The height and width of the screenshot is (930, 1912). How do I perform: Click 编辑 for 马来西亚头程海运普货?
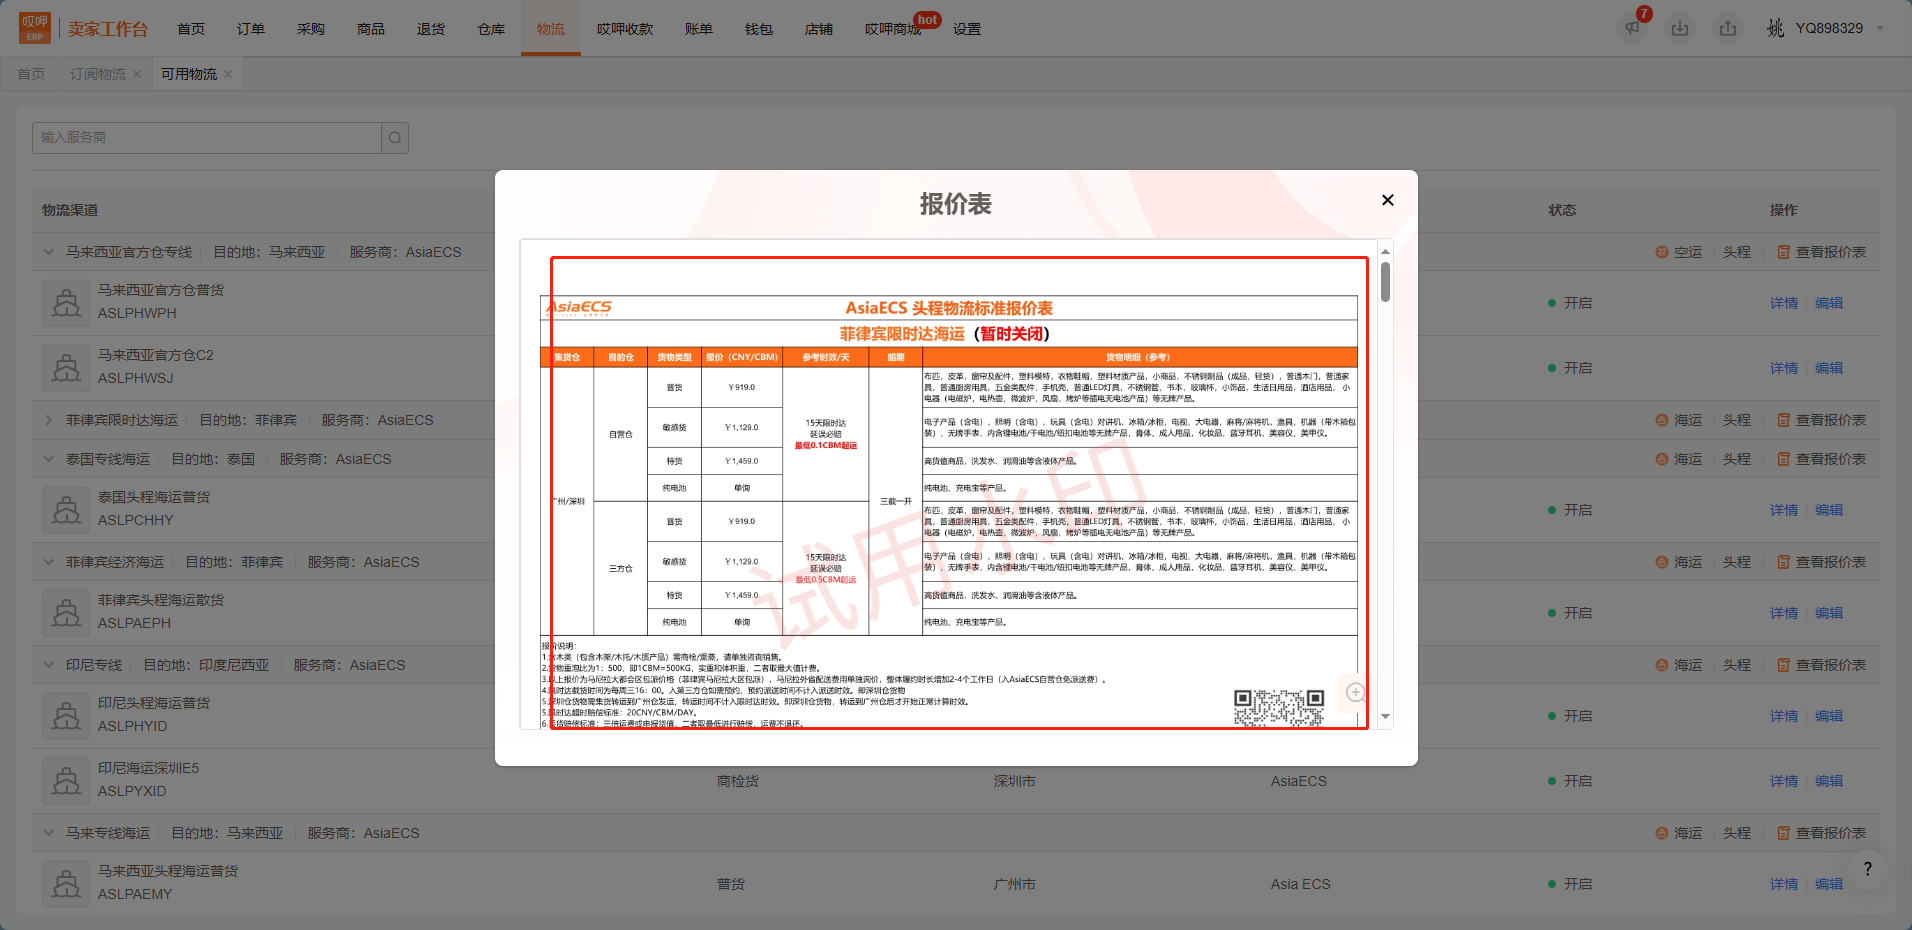pos(1829,884)
